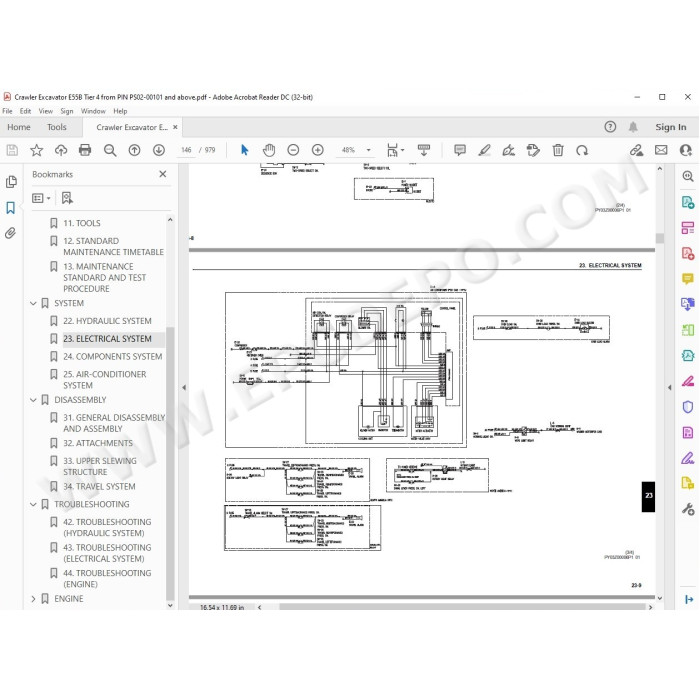Image resolution: width=700 pixels, height=700 pixels.
Task: Click the Save file icon
Action: coord(12,150)
